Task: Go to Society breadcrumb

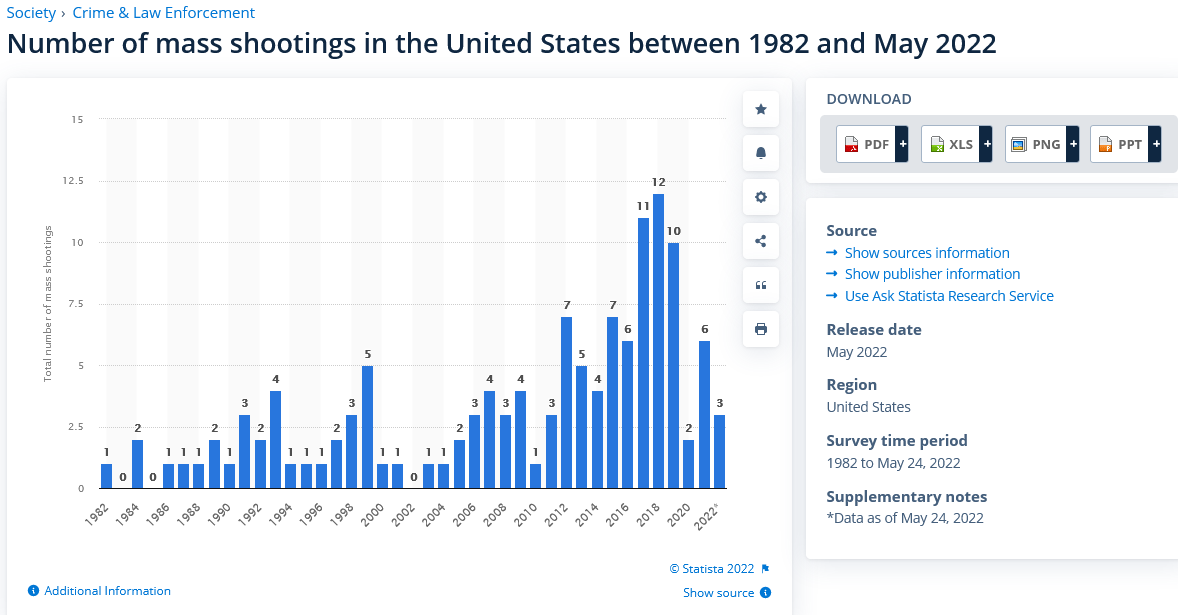Action: point(31,13)
